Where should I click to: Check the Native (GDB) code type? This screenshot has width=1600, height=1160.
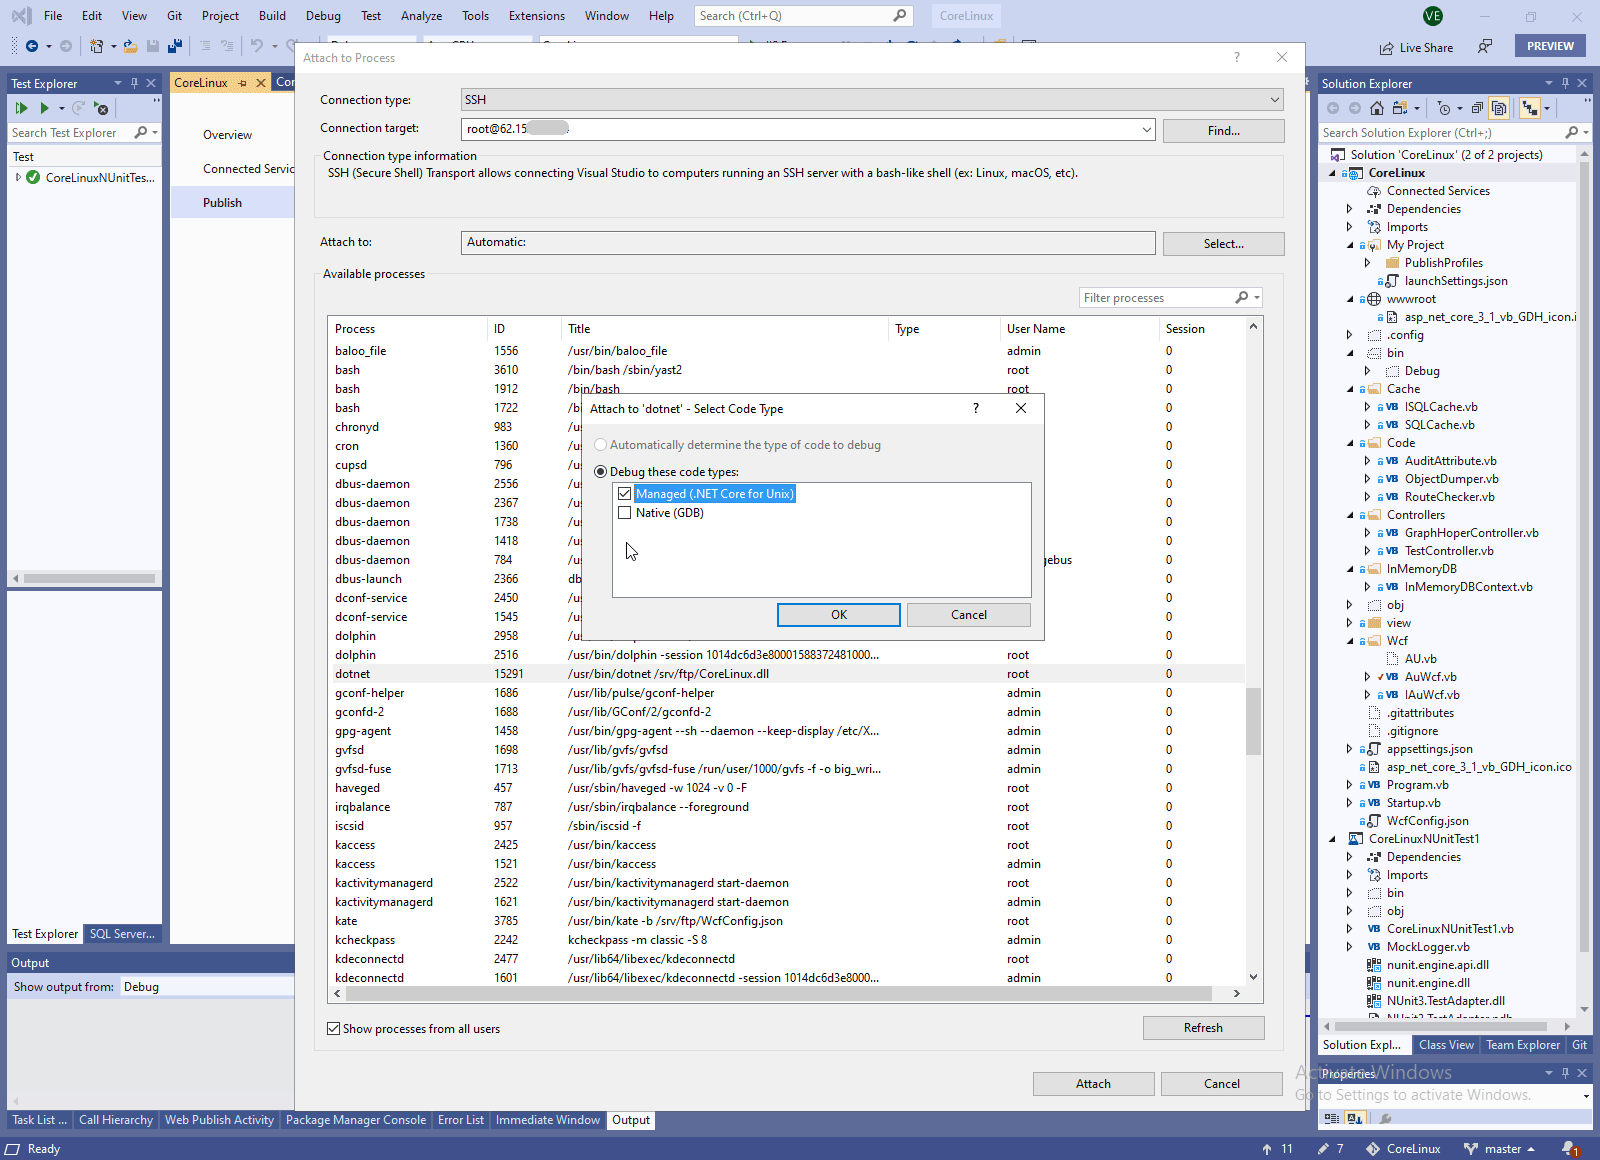click(625, 513)
